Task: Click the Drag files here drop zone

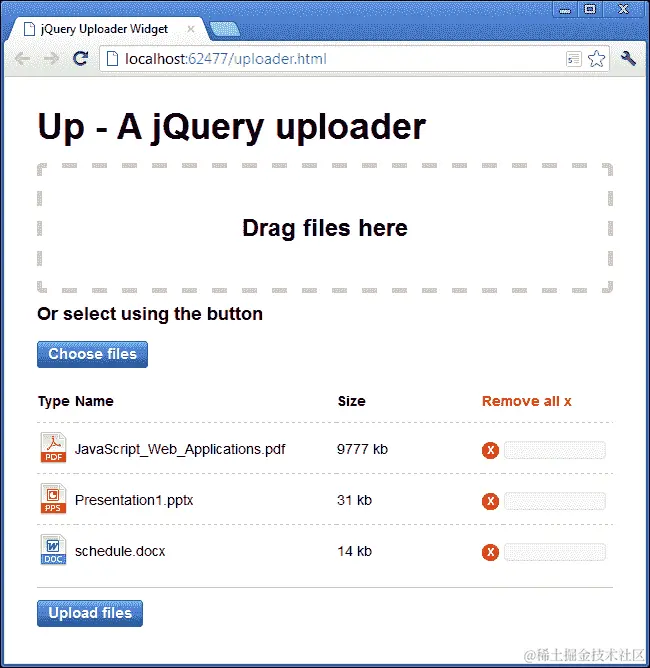Action: tap(325, 228)
